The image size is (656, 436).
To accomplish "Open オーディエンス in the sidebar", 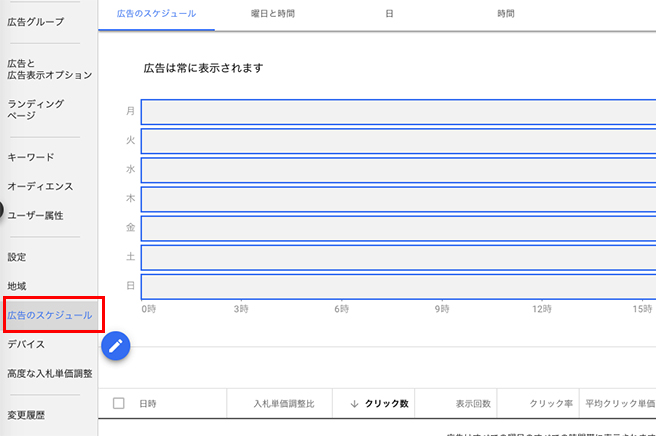I will pyautogui.click(x=40, y=187).
